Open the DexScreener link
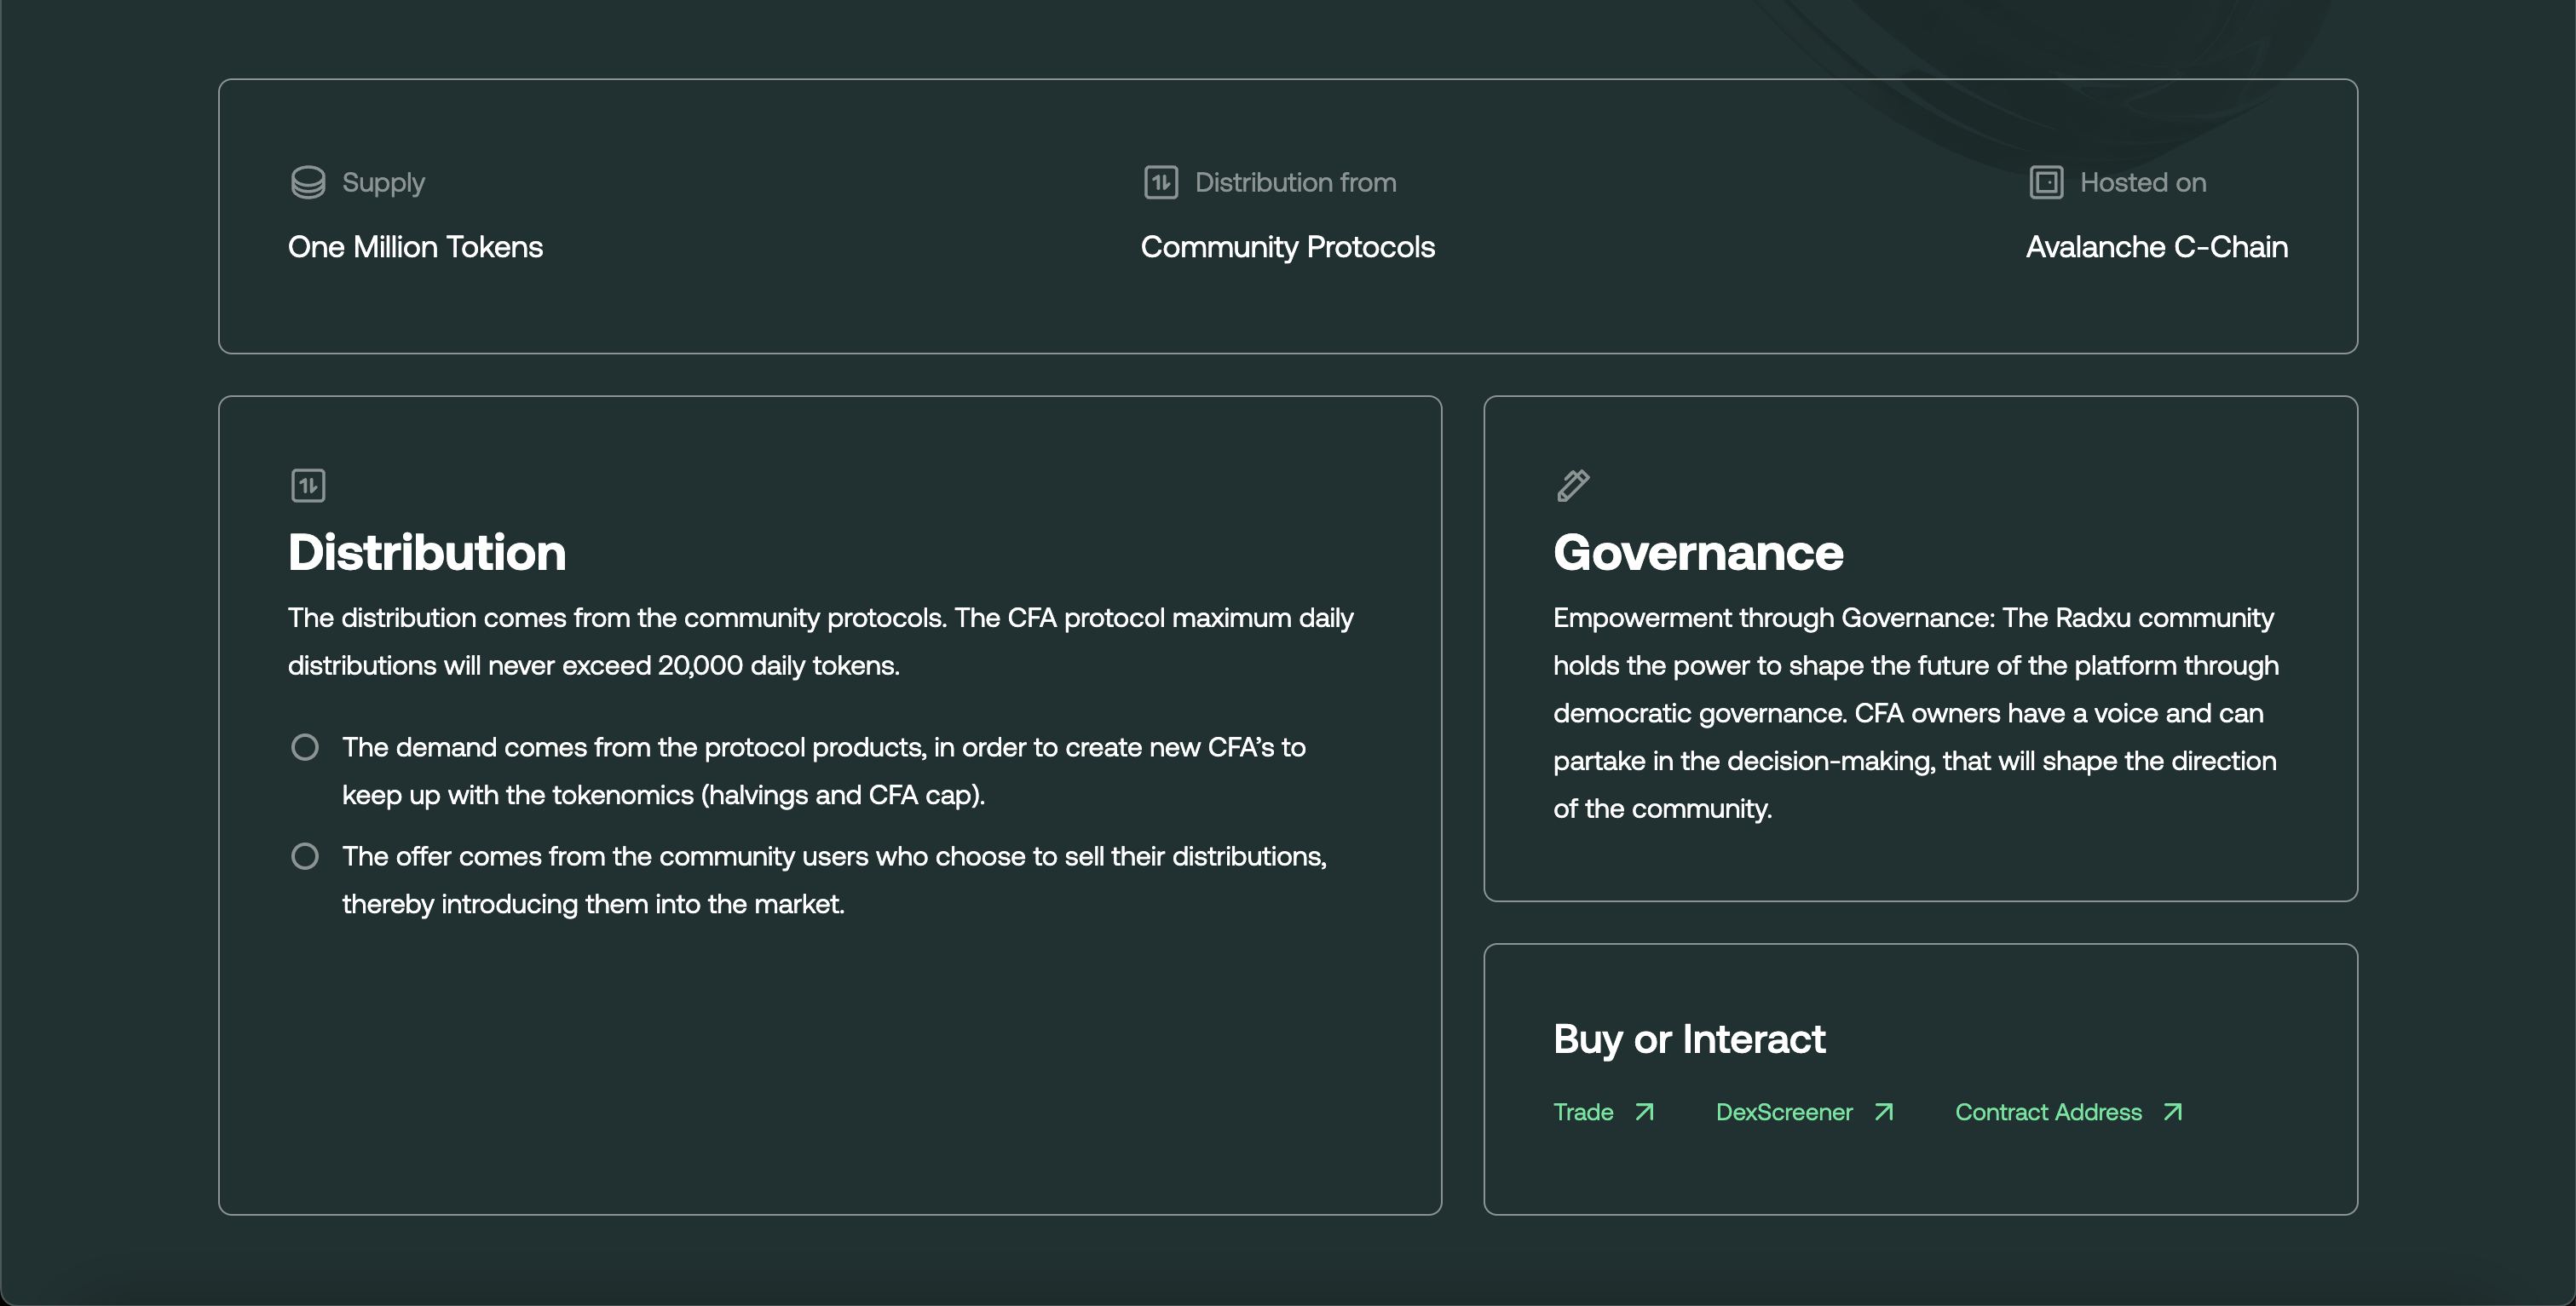Viewport: 2576px width, 1306px height. click(1784, 1112)
